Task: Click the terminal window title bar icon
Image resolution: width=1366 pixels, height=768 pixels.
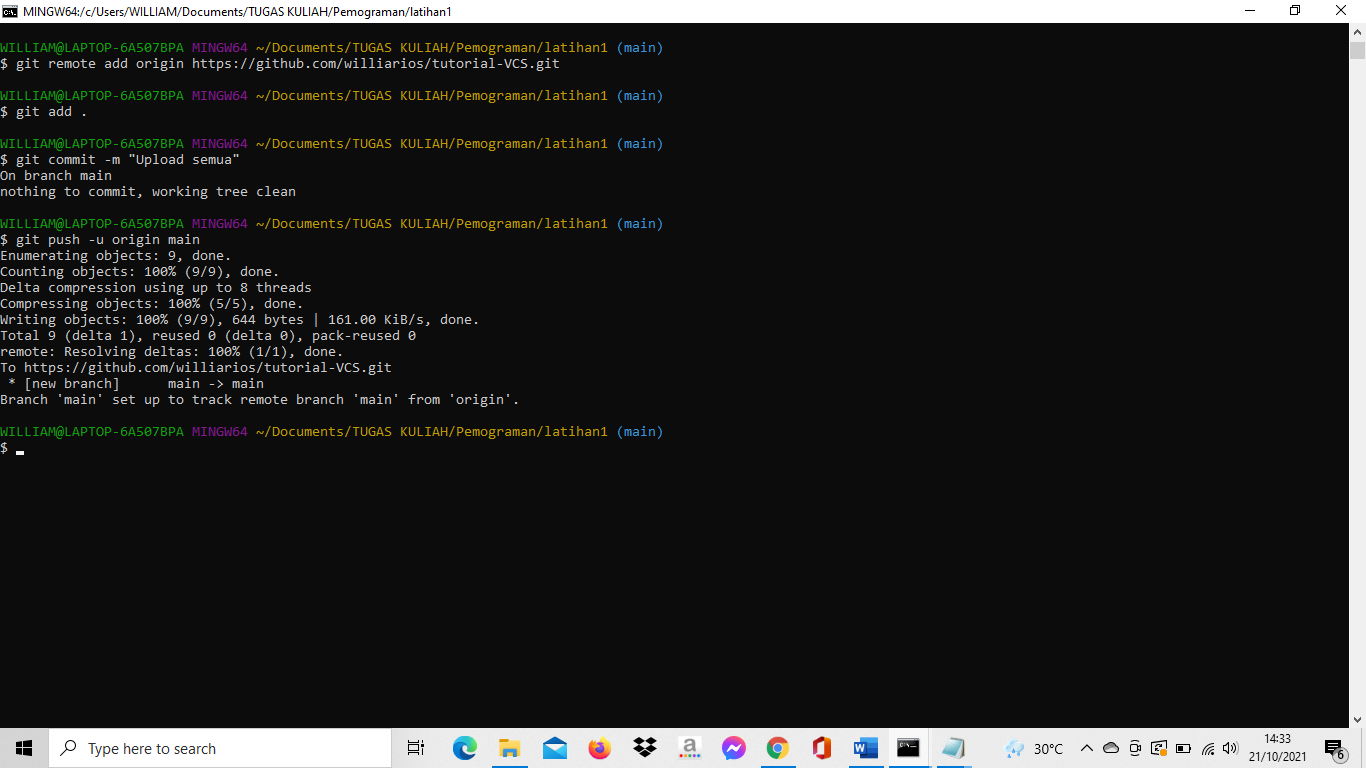Action: [x=10, y=11]
